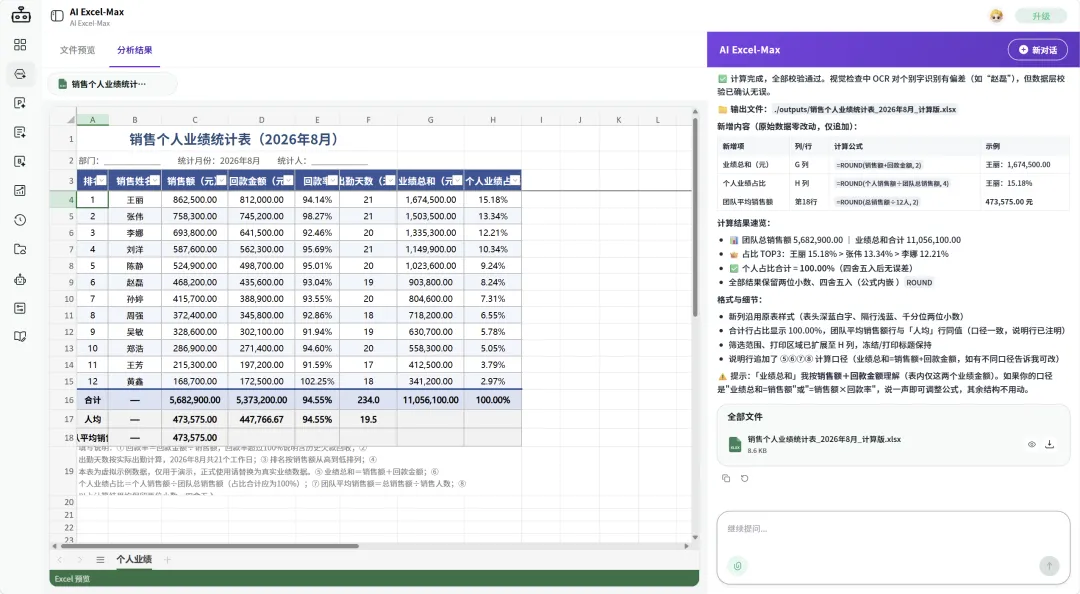Open the 个人业绩占比 column filter dropdown
Image resolution: width=1080 pixels, height=594 pixels.
(515, 181)
